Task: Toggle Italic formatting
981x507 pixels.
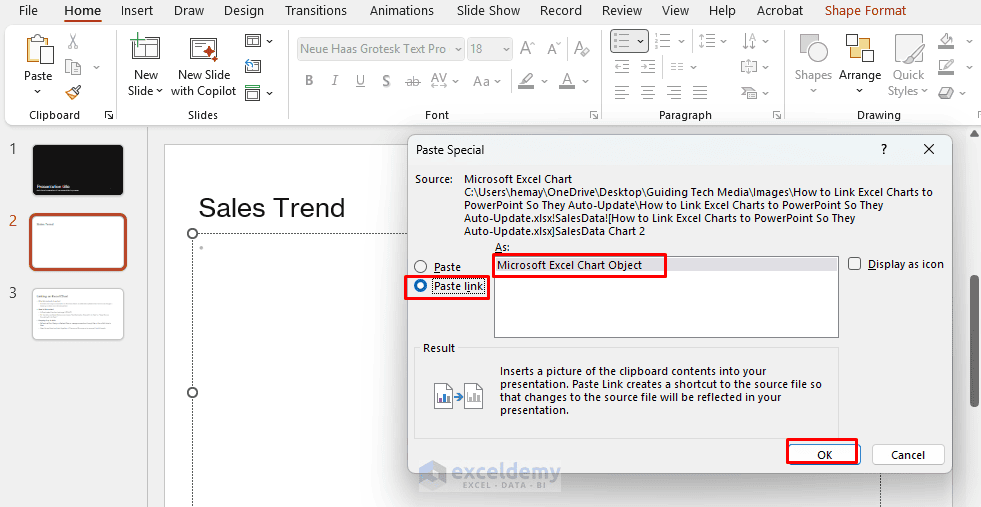Action: pyautogui.click(x=335, y=81)
